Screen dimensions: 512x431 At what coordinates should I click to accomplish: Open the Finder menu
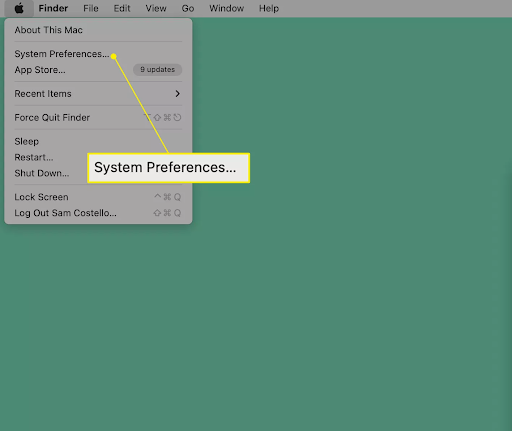coord(53,8)
